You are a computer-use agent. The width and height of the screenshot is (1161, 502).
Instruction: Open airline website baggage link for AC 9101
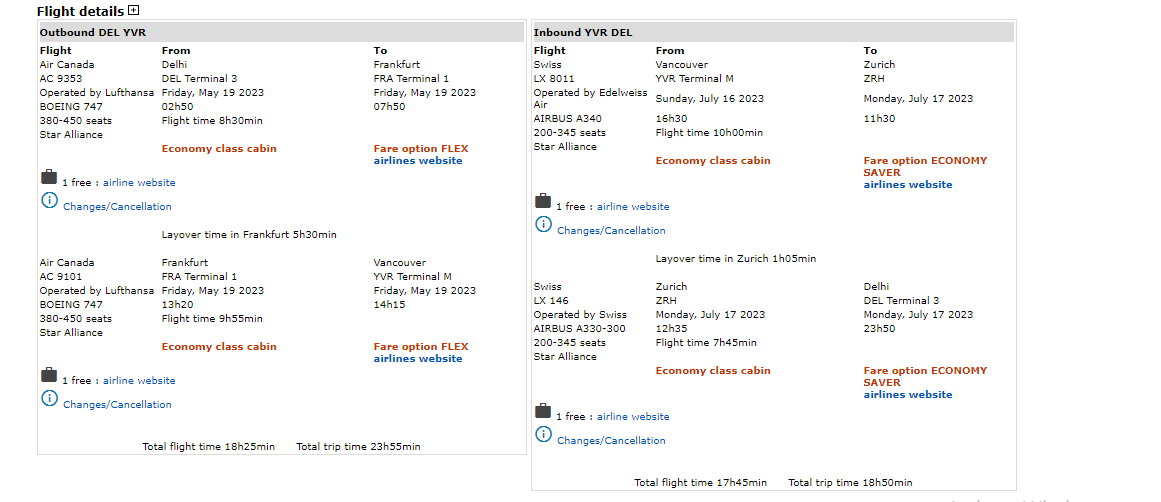point(139,381)
